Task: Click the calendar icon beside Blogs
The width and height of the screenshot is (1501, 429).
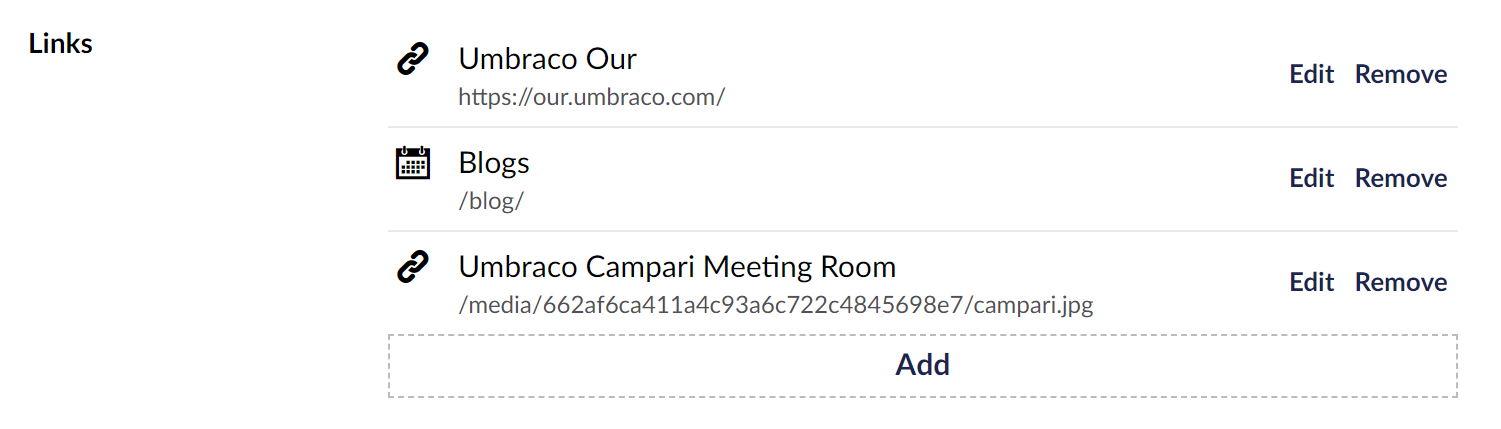Action: point(413,163)
